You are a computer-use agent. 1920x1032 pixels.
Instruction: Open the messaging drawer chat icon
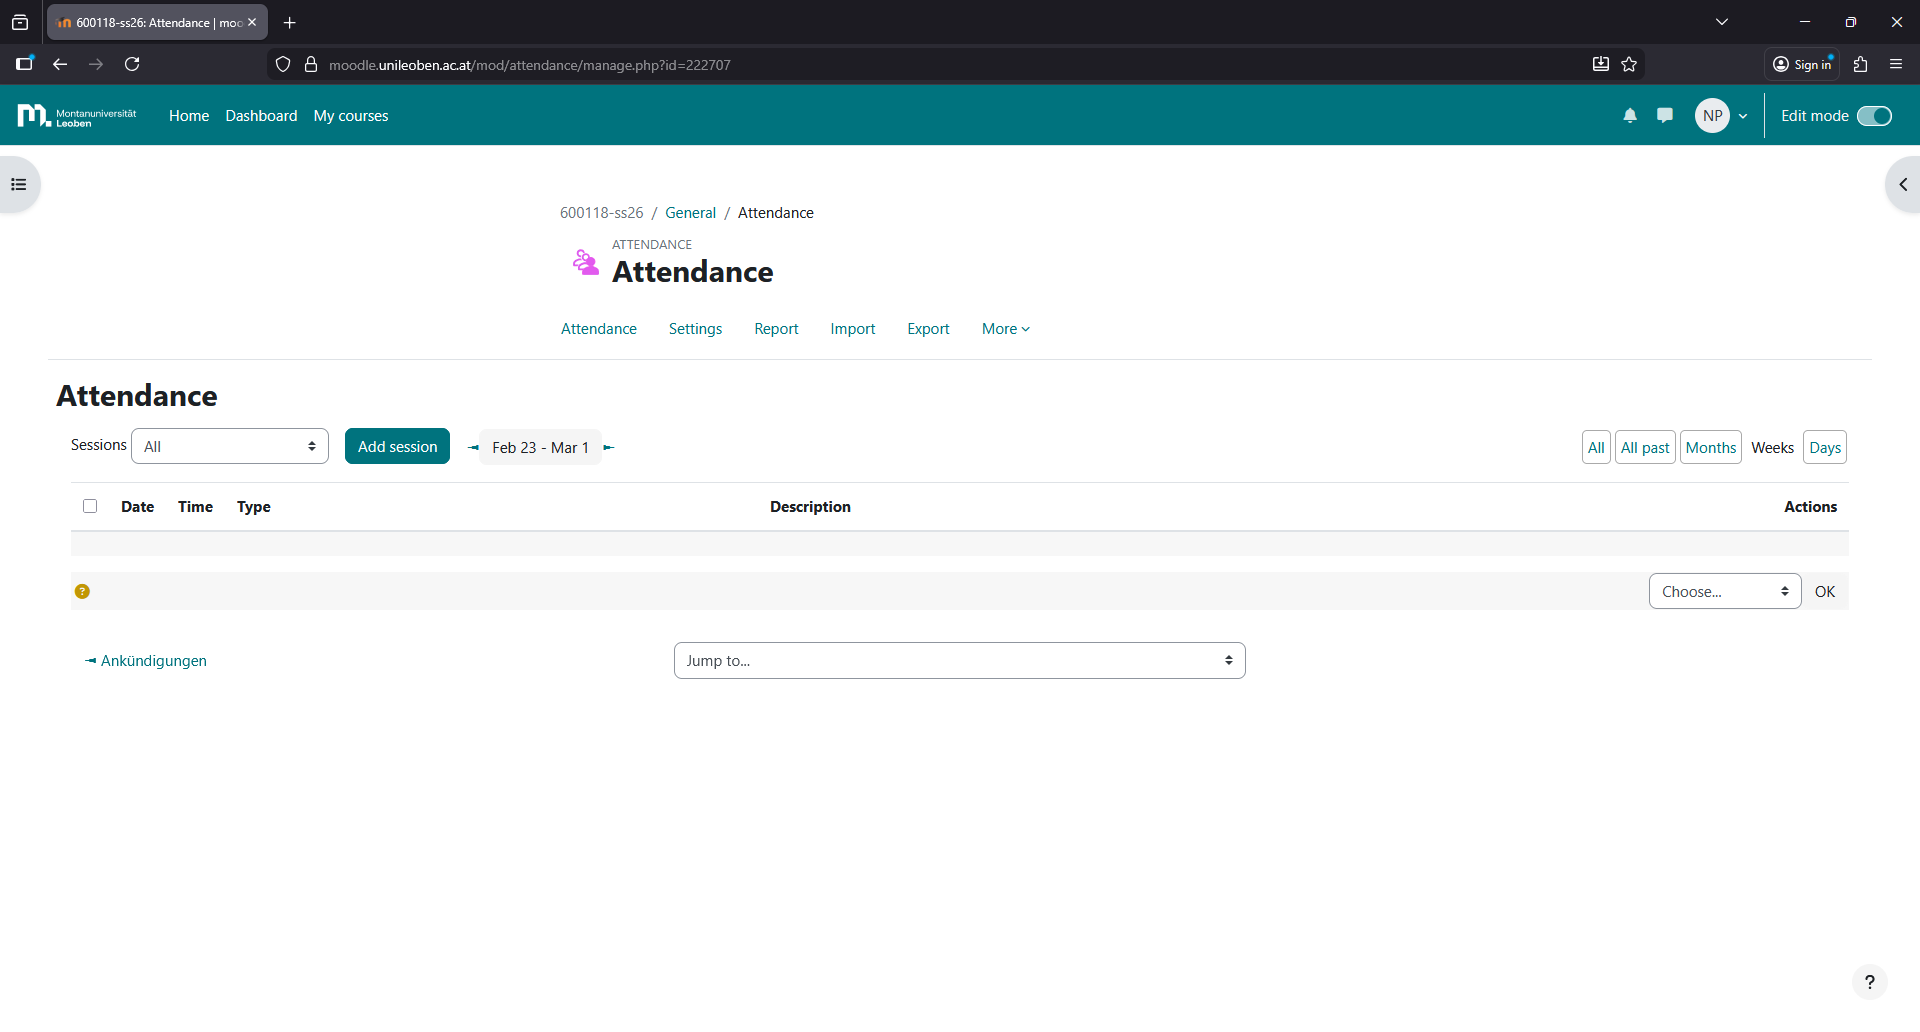coord(1665,116)
